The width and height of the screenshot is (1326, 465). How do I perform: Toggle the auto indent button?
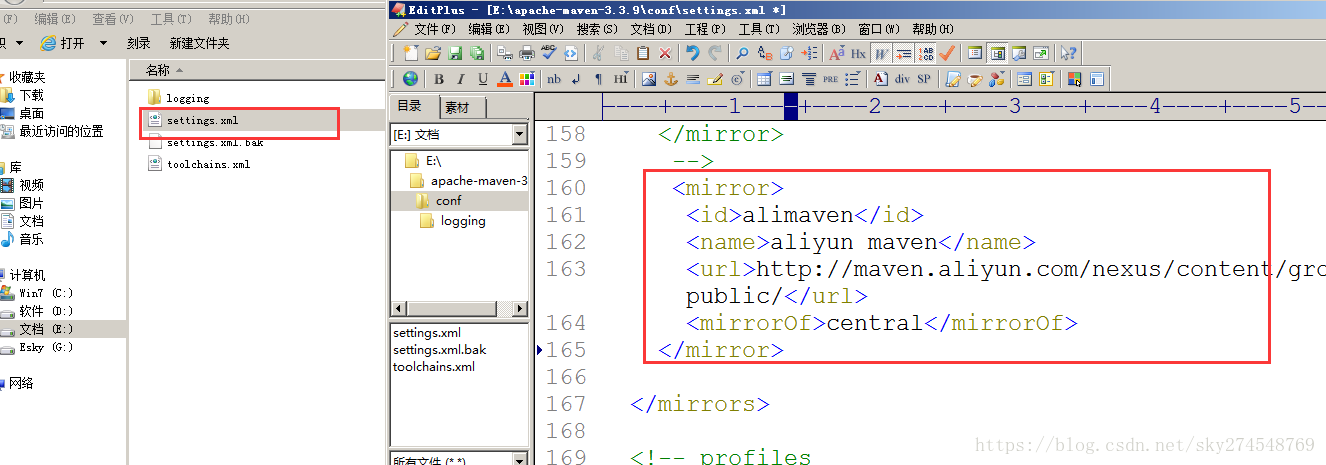pos(904,53)
